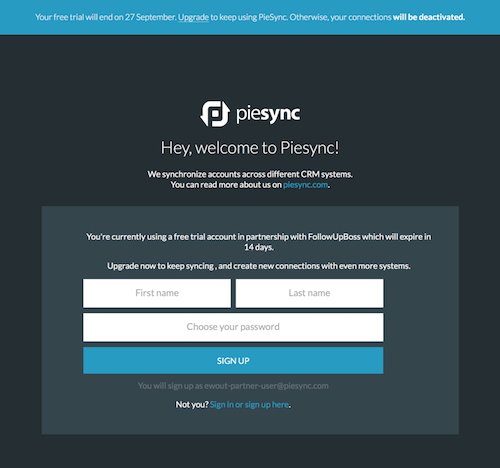Click into Choose your password field
The width and height of the screenshot is (500, 468).
point(233,327)
